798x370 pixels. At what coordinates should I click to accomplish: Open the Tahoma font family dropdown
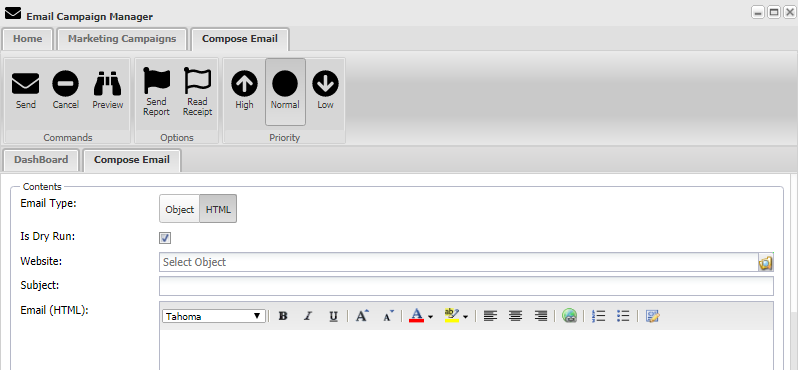214,316
